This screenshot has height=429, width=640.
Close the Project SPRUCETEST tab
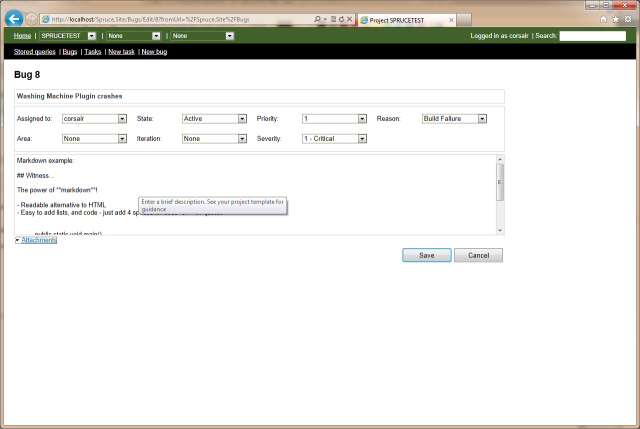point(451,20)
